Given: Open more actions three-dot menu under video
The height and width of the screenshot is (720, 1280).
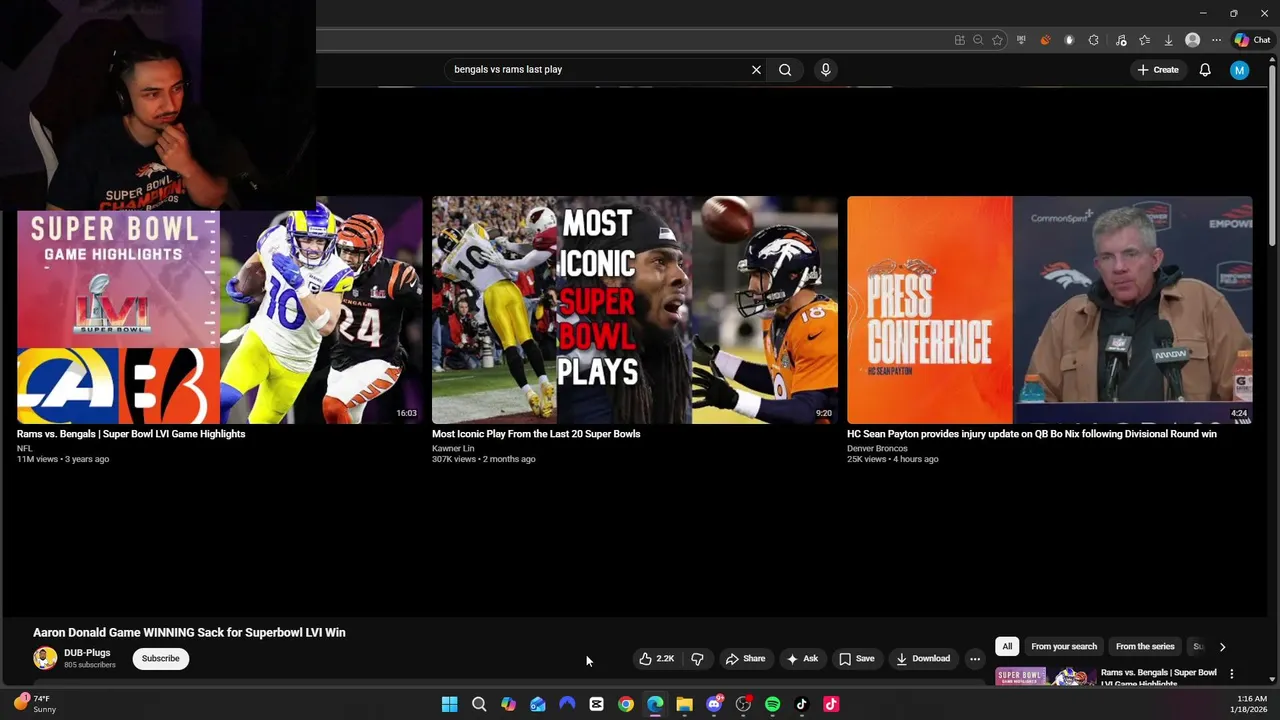Looking at the screenshot, I should (x=975, y=658).
